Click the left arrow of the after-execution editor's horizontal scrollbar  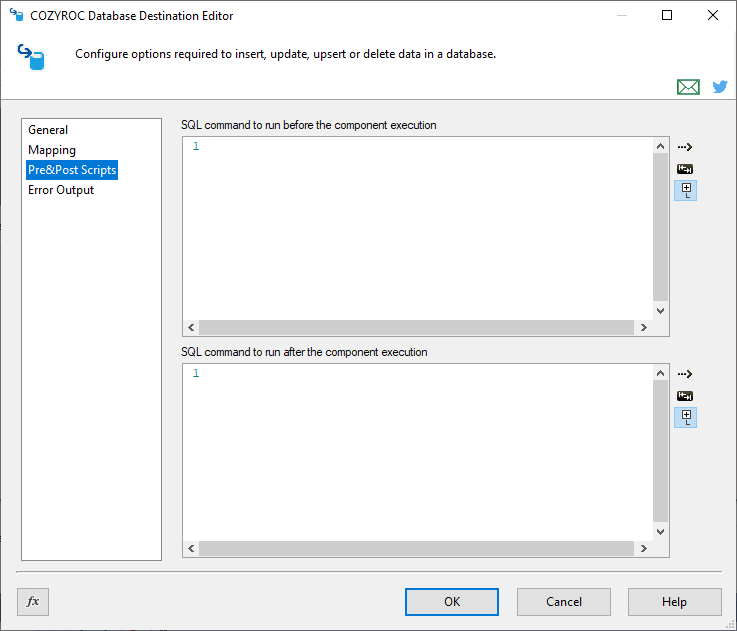[191, 548]
